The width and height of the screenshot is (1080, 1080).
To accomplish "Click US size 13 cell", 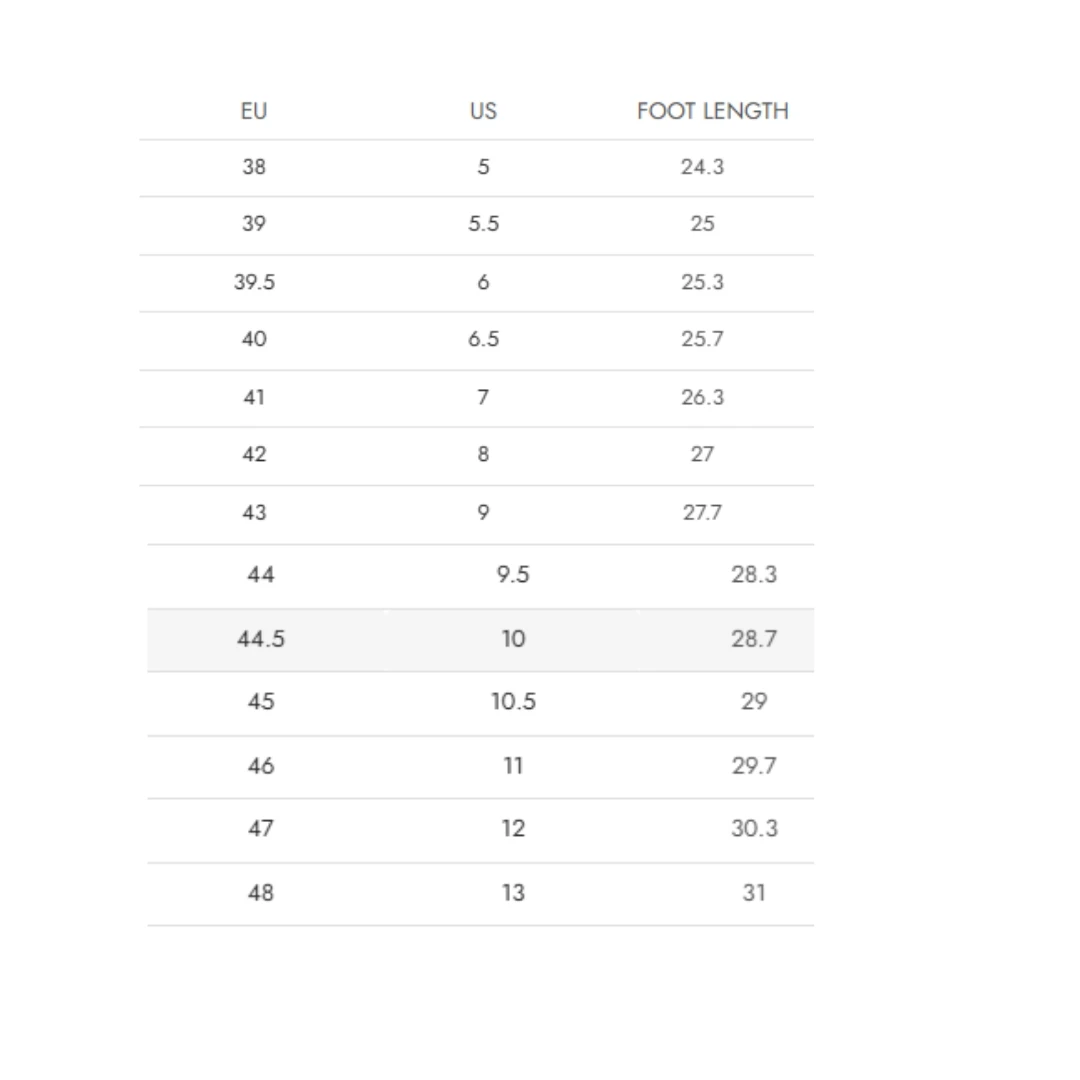I will tap(513, 893).
